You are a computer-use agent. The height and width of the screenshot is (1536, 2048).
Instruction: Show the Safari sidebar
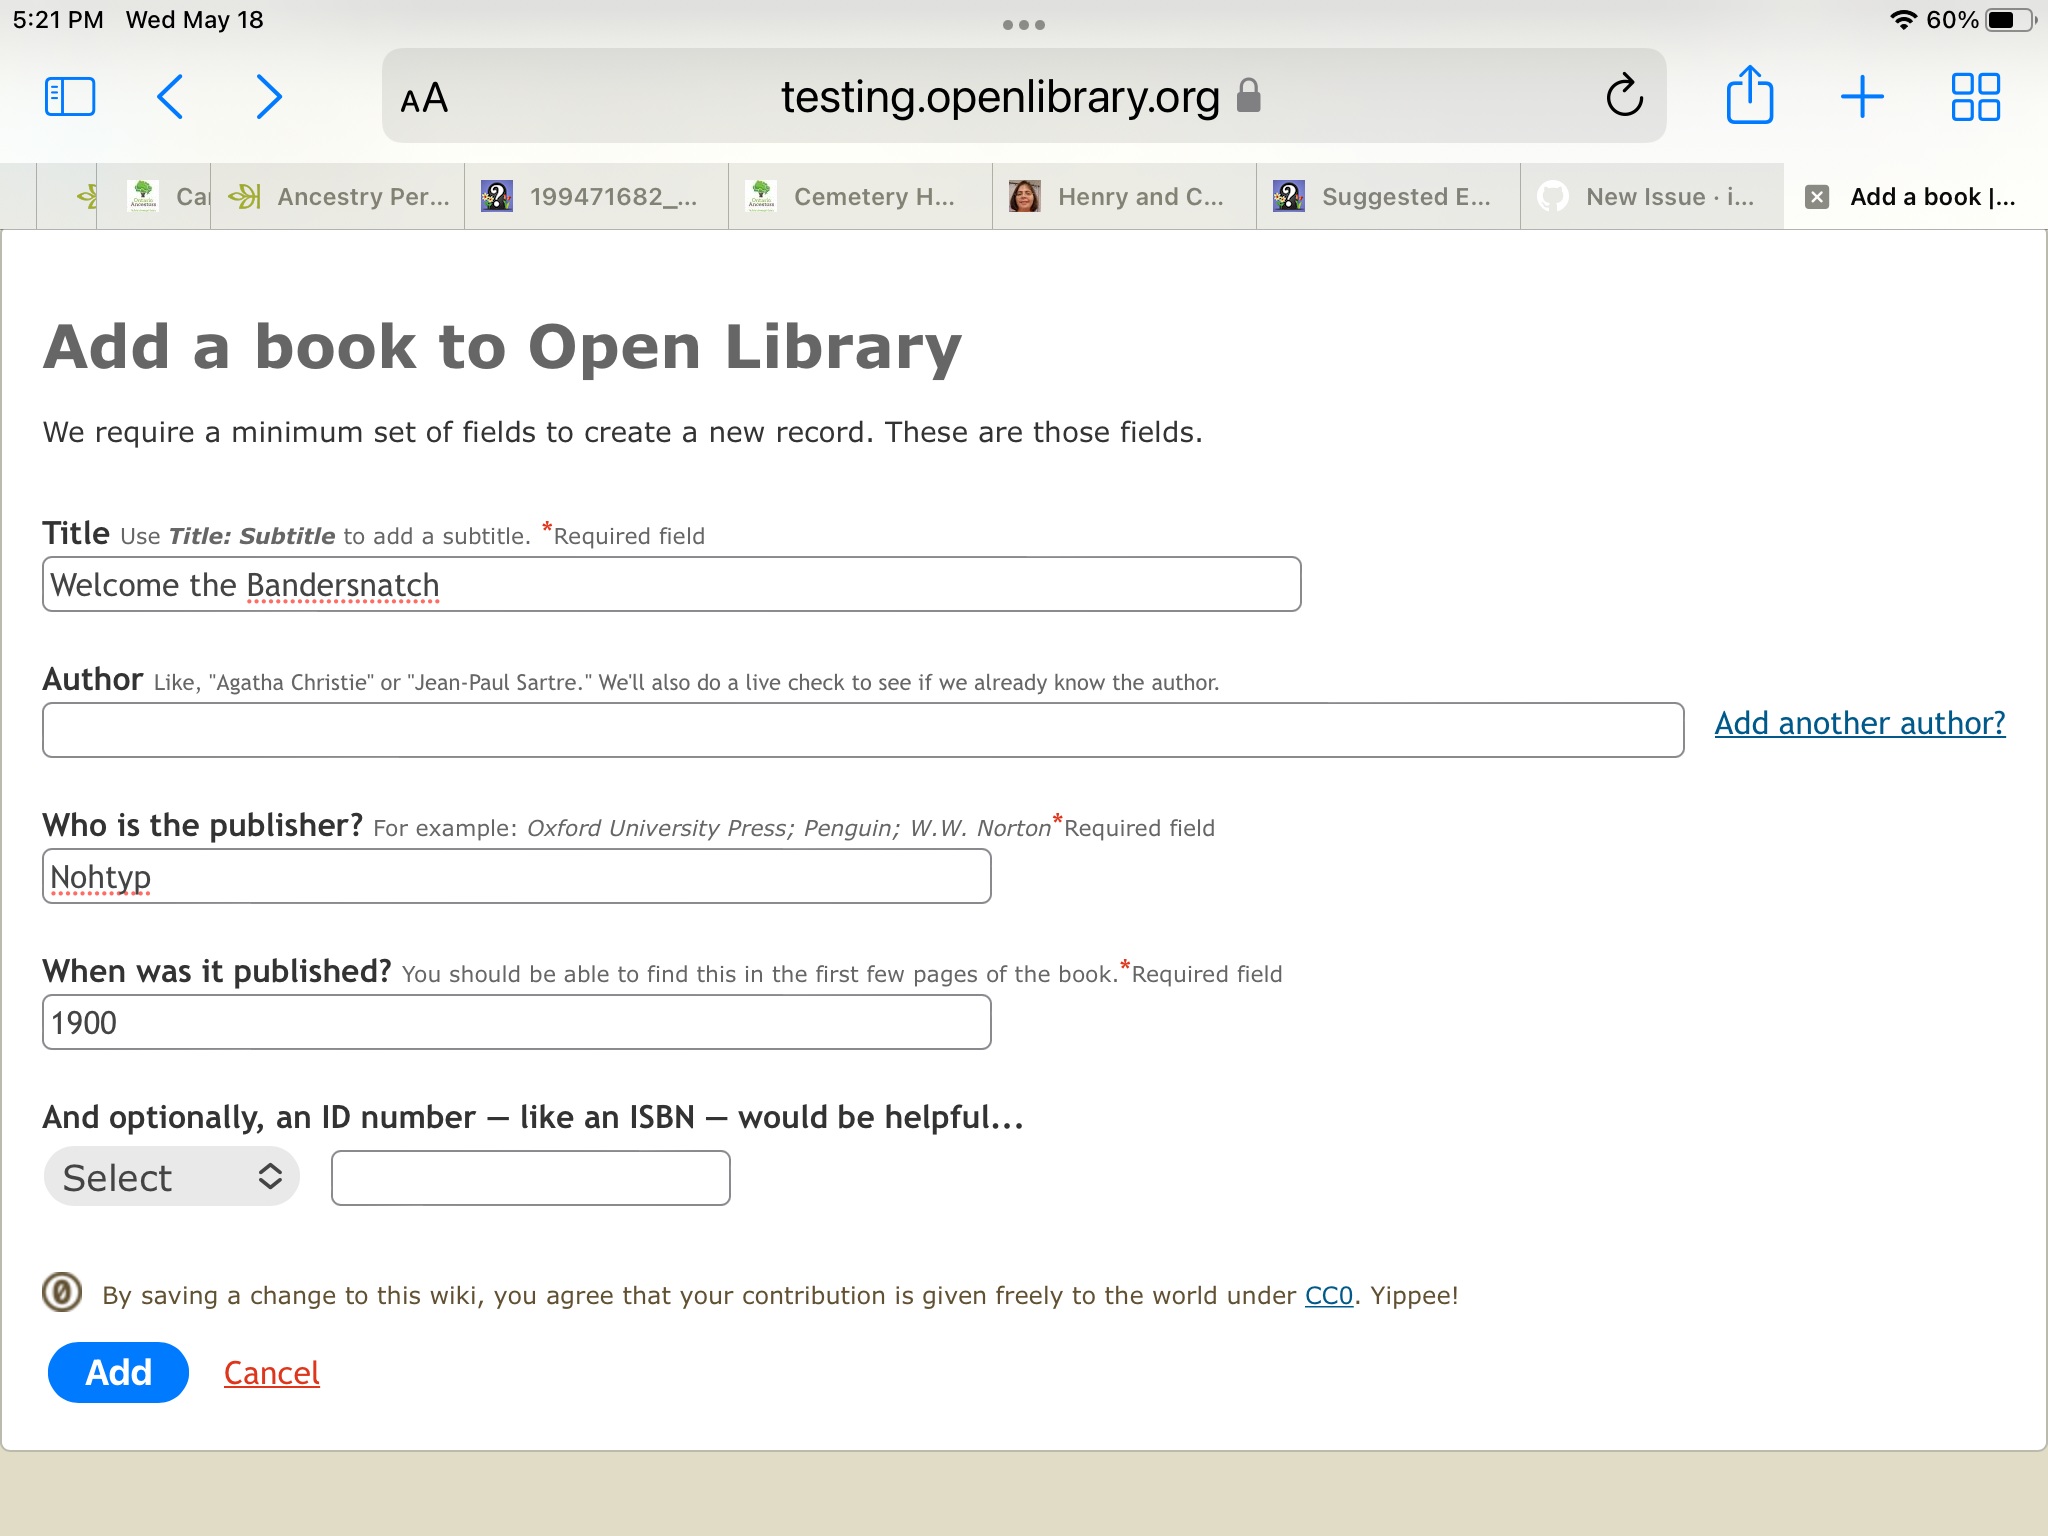tap(70, 97)
